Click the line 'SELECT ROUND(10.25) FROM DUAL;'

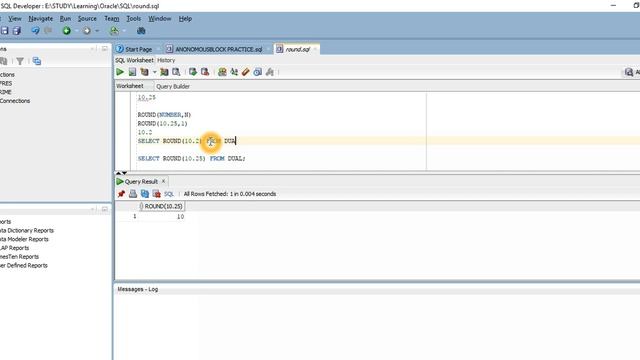[191, 158]
